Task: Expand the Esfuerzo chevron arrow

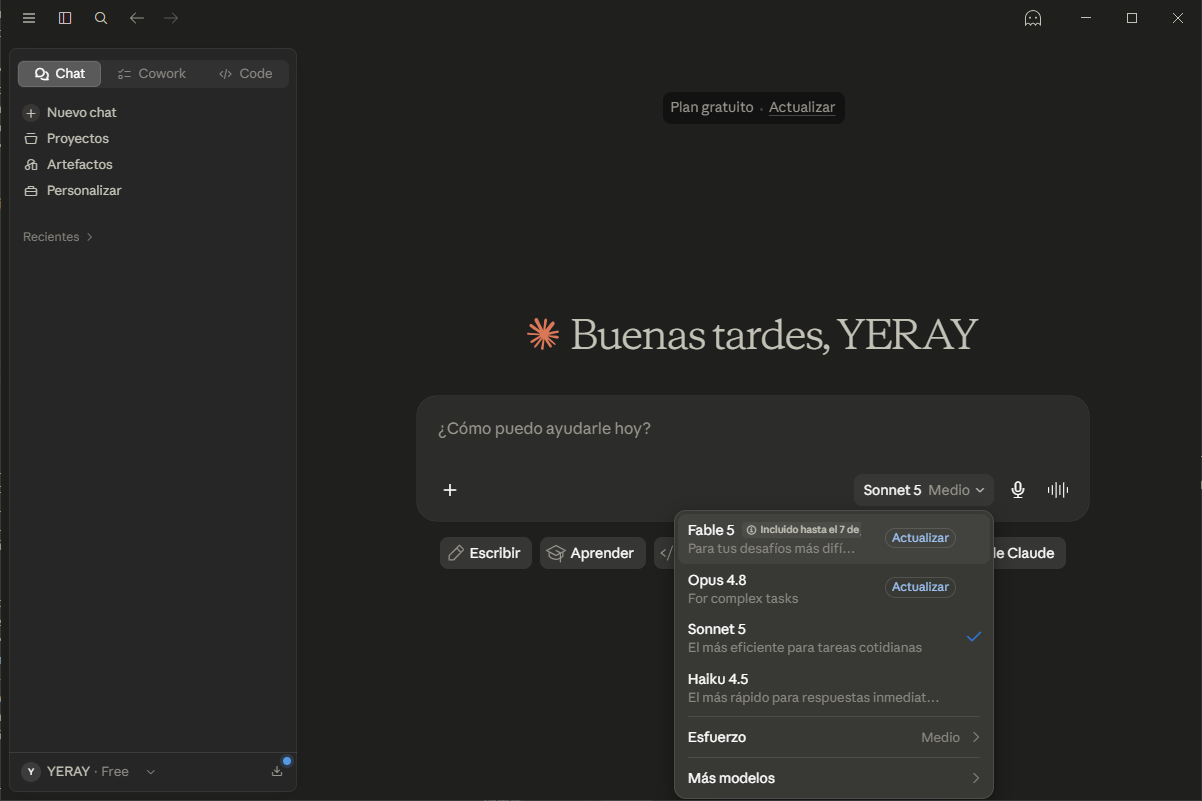Action: (976, 737)
